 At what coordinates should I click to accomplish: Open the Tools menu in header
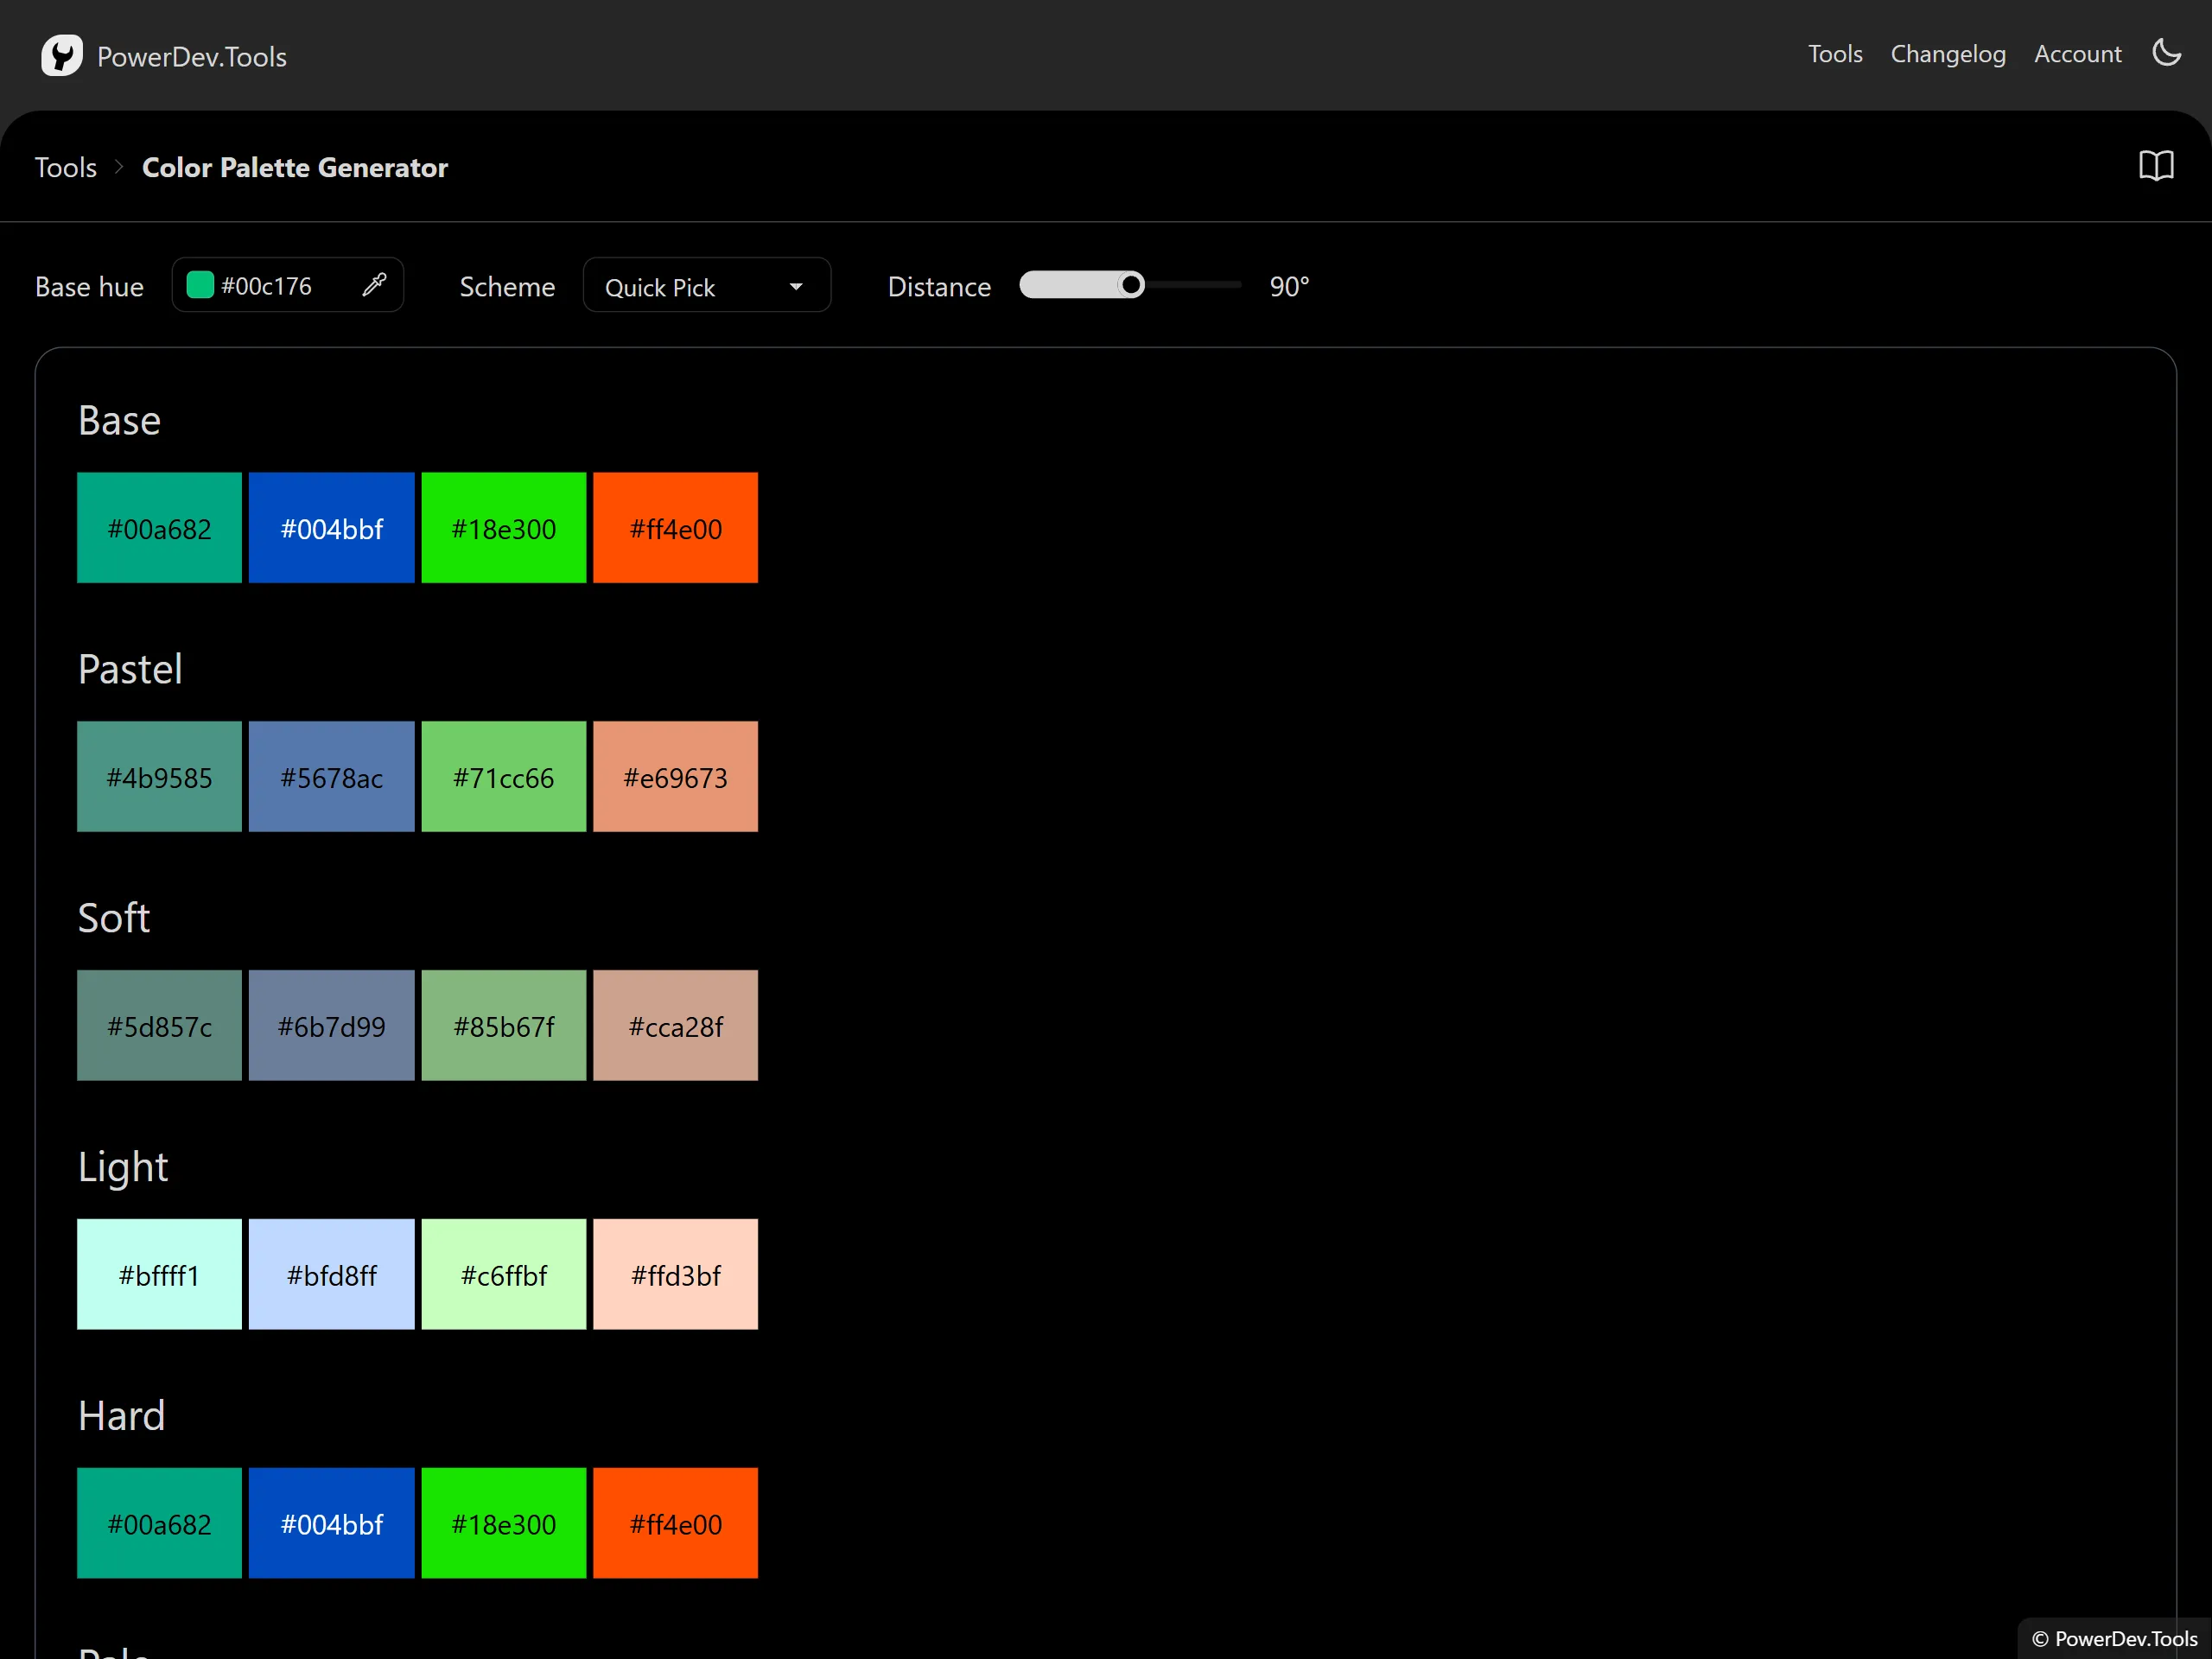(x=1834, y=54)
